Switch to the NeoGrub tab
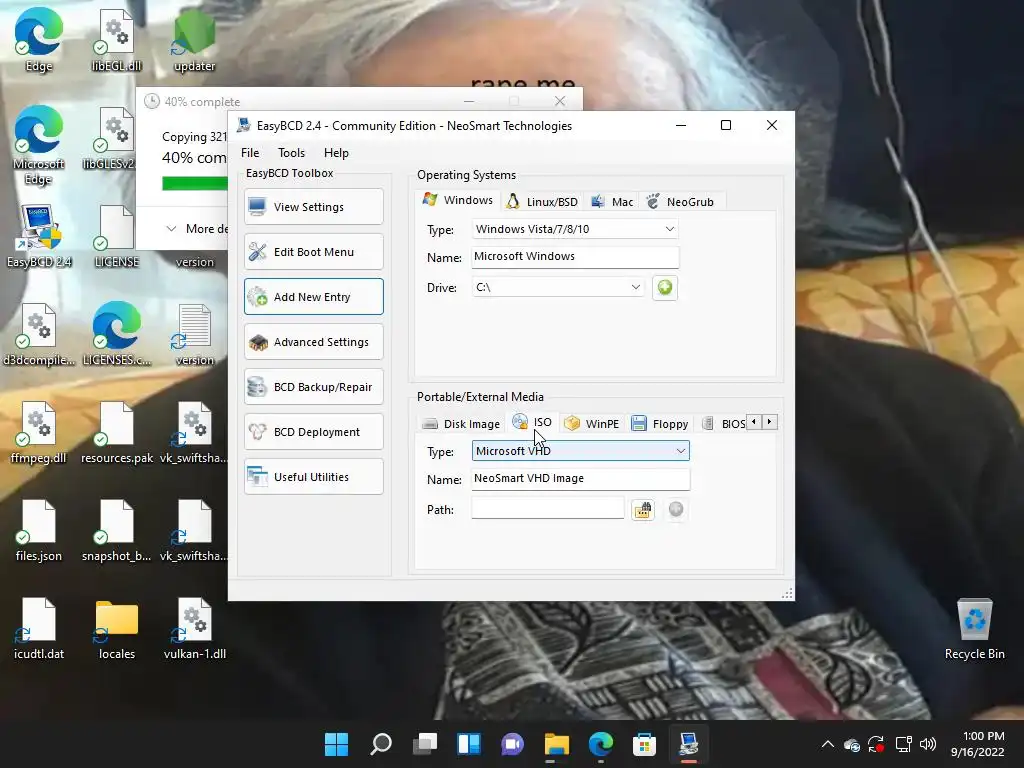This screenshot has width=1024, height=768. 680,202
